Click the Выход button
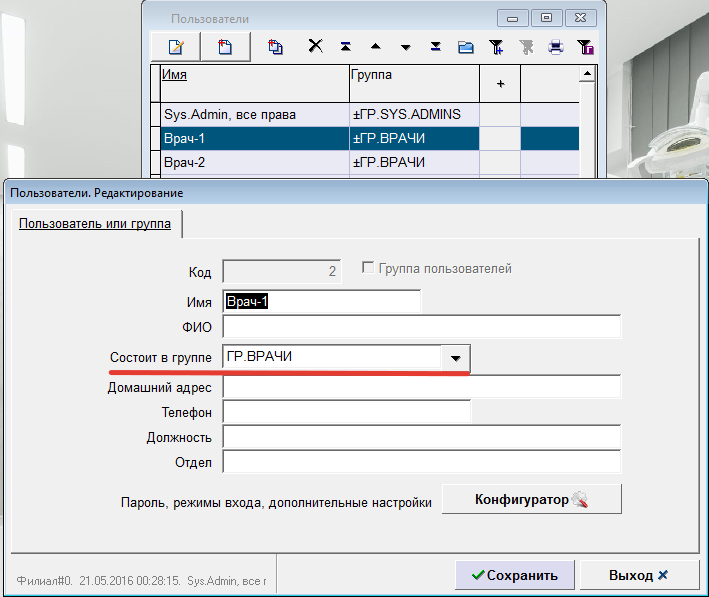This screenshot has height=597, width=709. [639, 575]
